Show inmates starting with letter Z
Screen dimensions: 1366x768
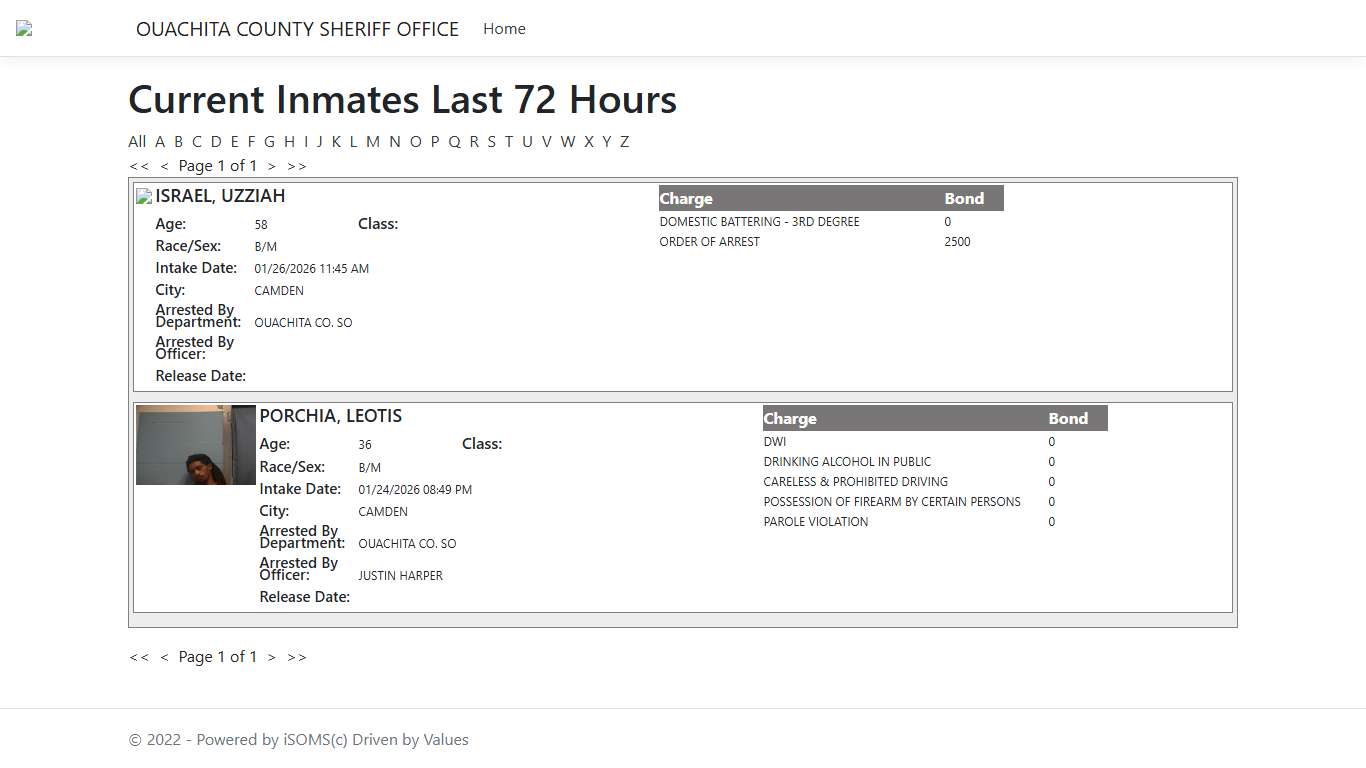tap(624, 142)
